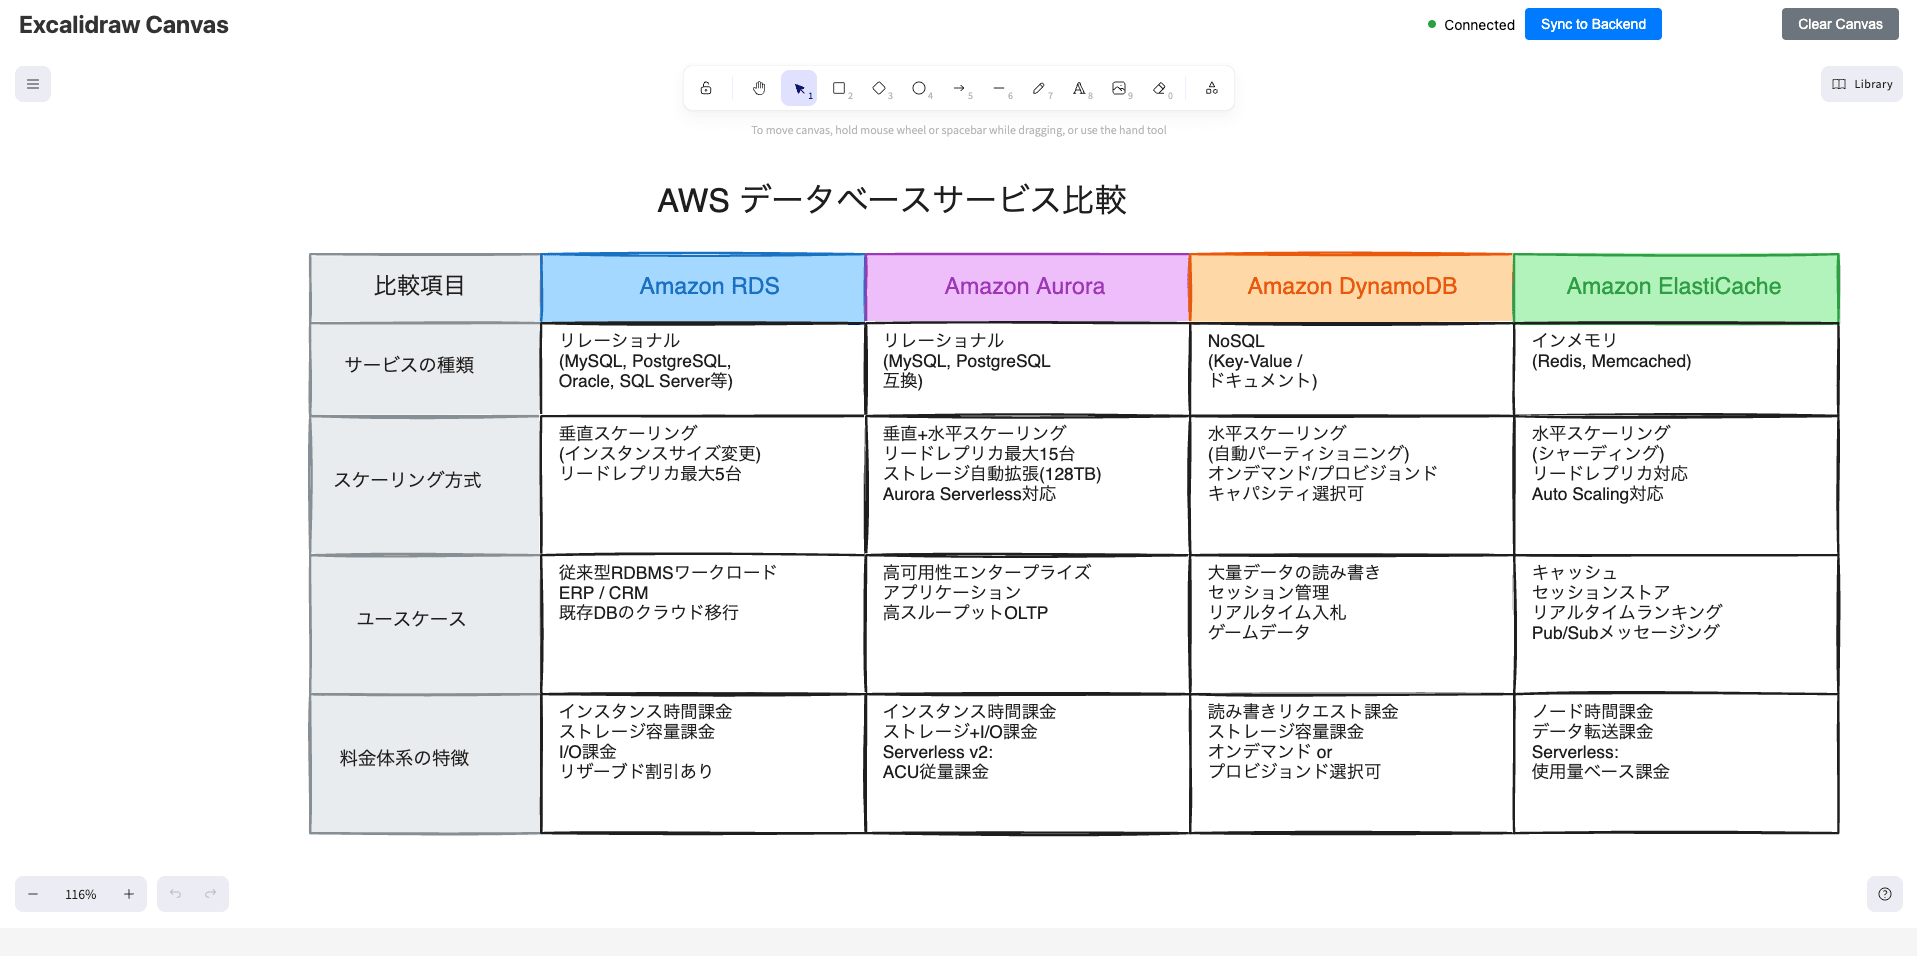The height and width of the screenshot is (956, 1917).
Task: Click the Redo icon
Action: (x=209, y=893)
